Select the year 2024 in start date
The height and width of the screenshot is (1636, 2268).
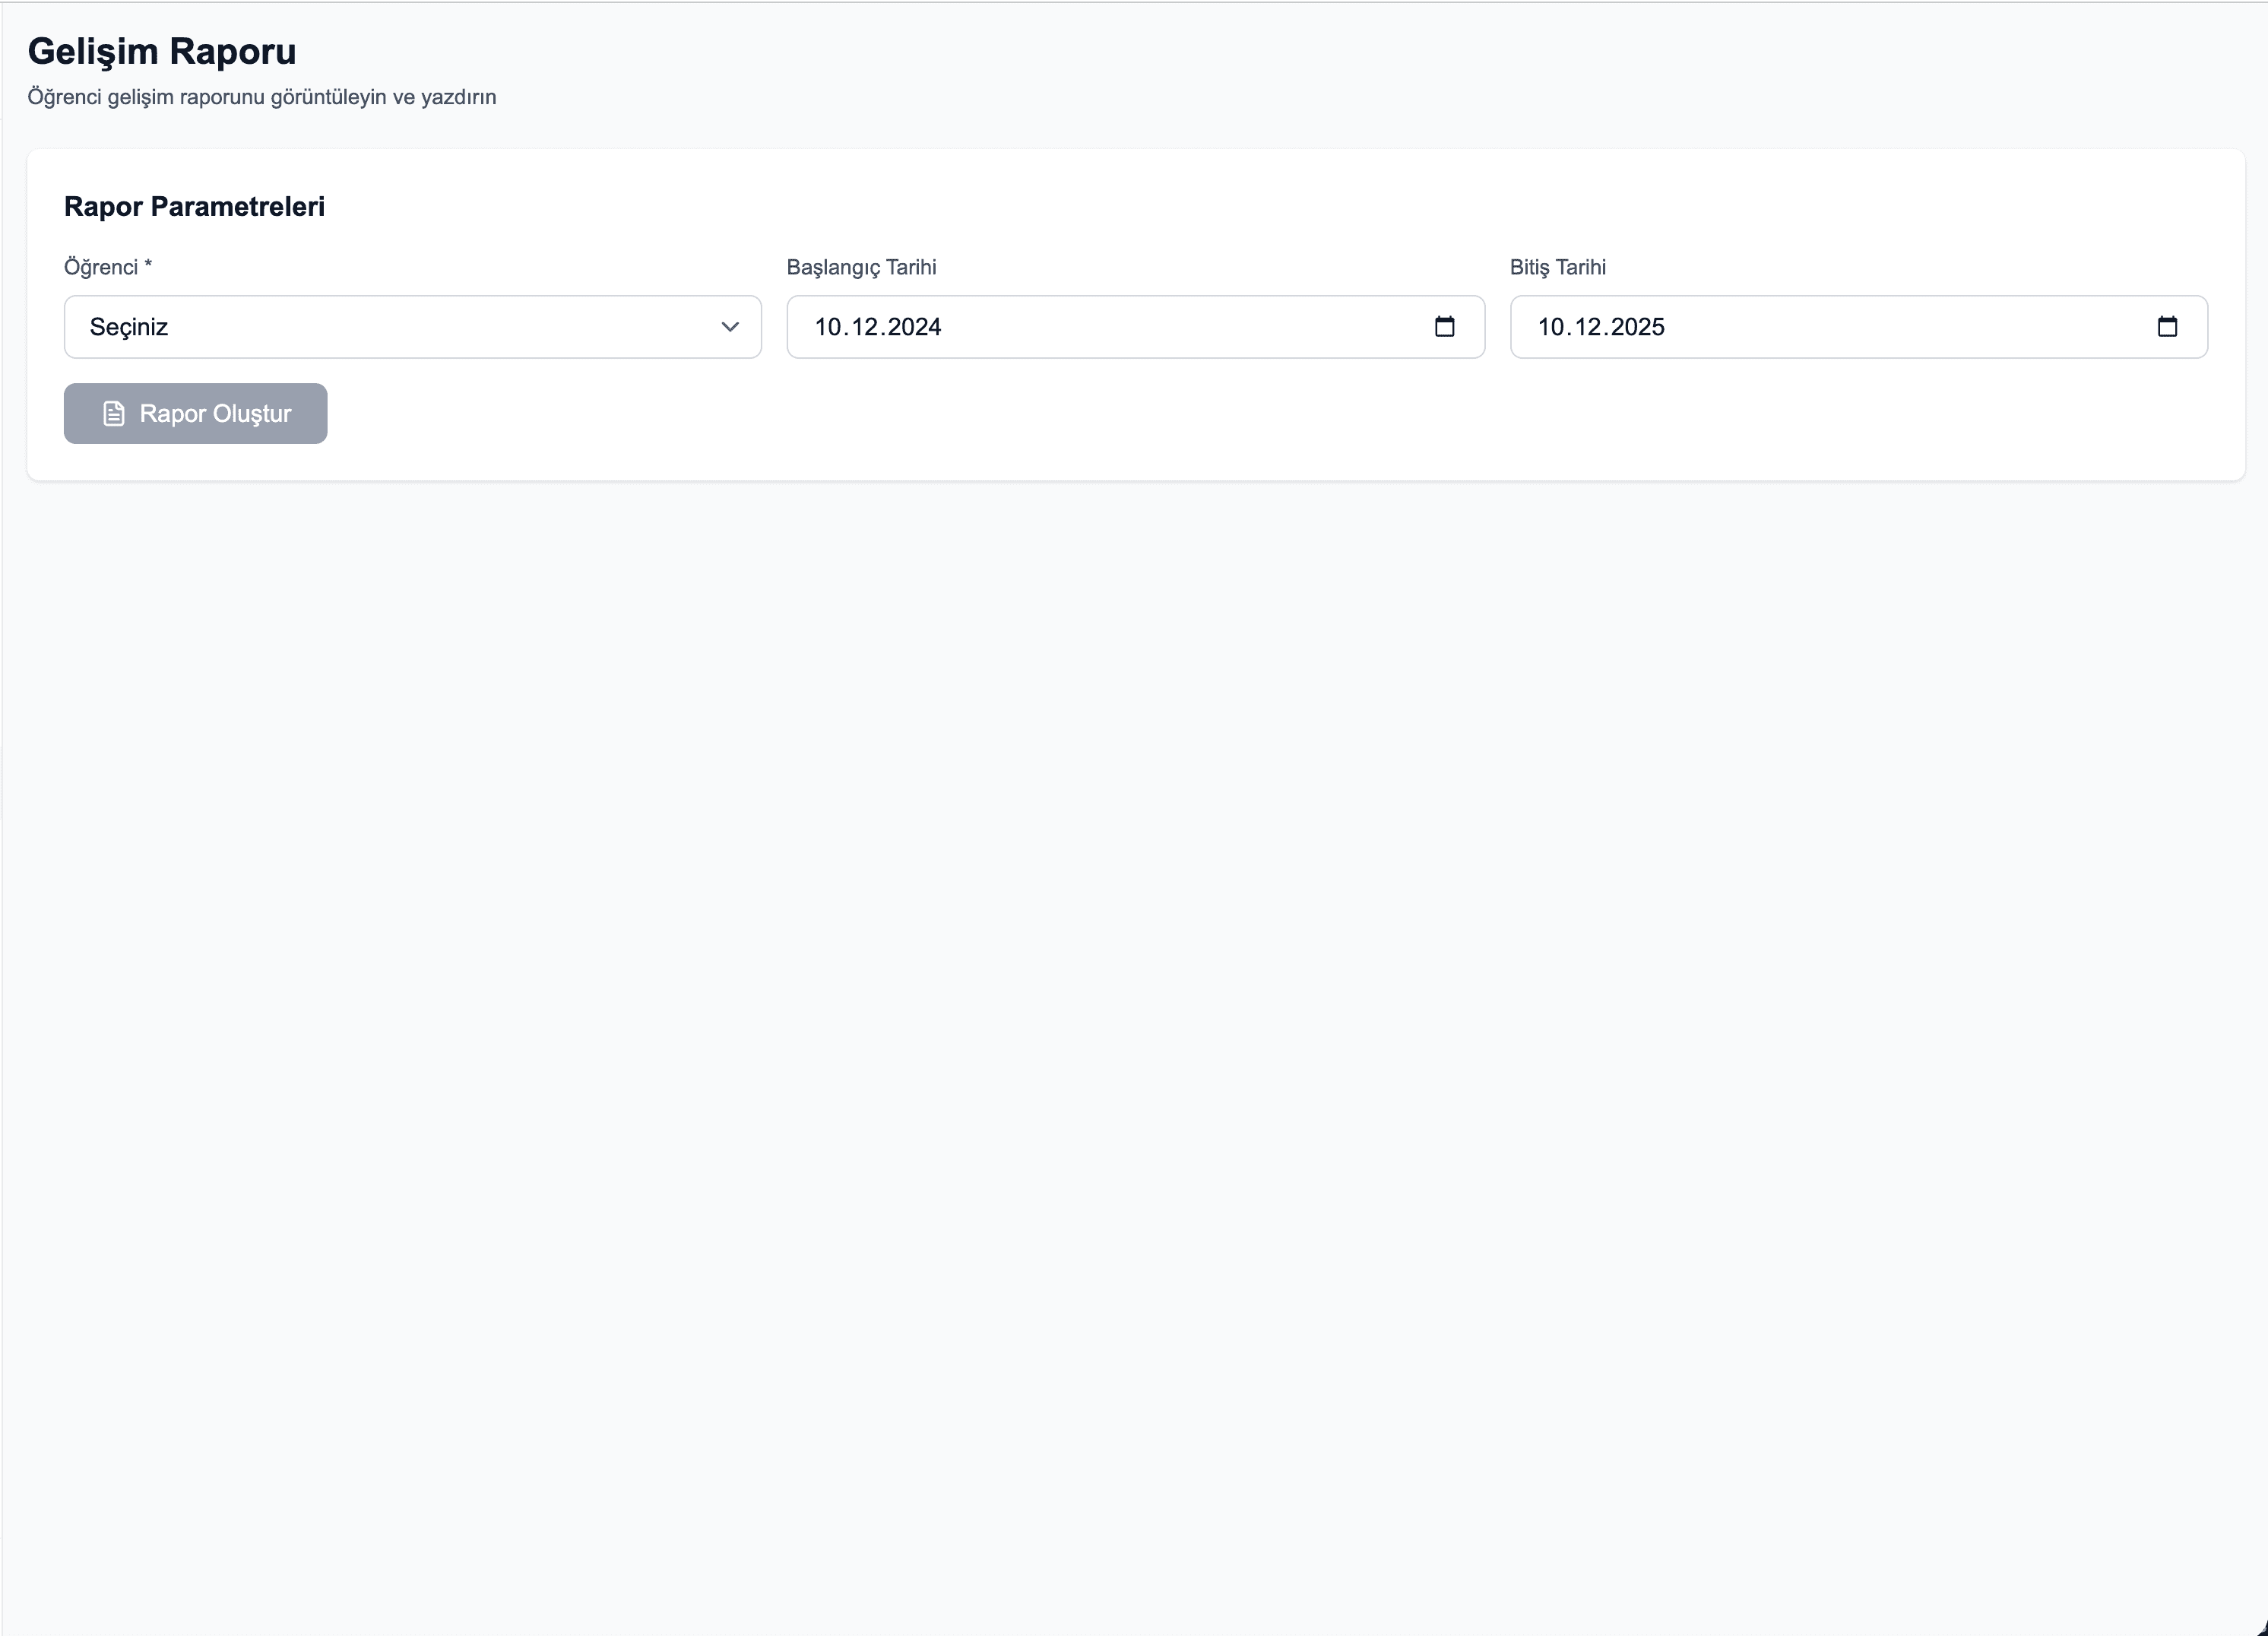point(914,327)
